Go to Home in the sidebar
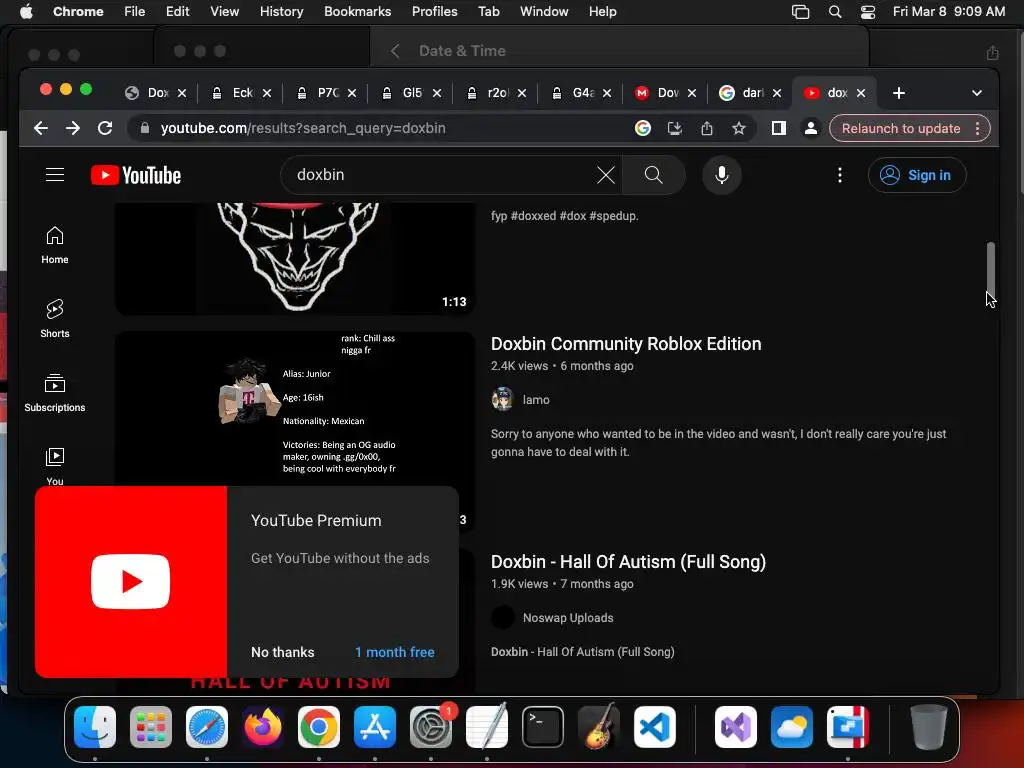 (x=55, y=246)
